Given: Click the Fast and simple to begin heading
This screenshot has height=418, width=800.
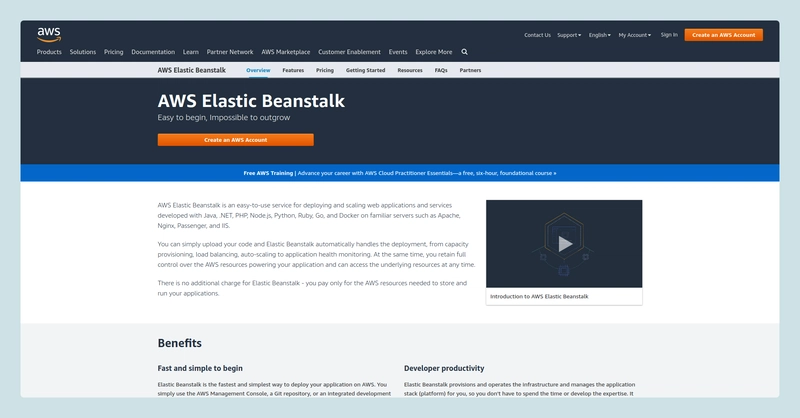Looking at the screenshot, I should [x=200, y=368].
